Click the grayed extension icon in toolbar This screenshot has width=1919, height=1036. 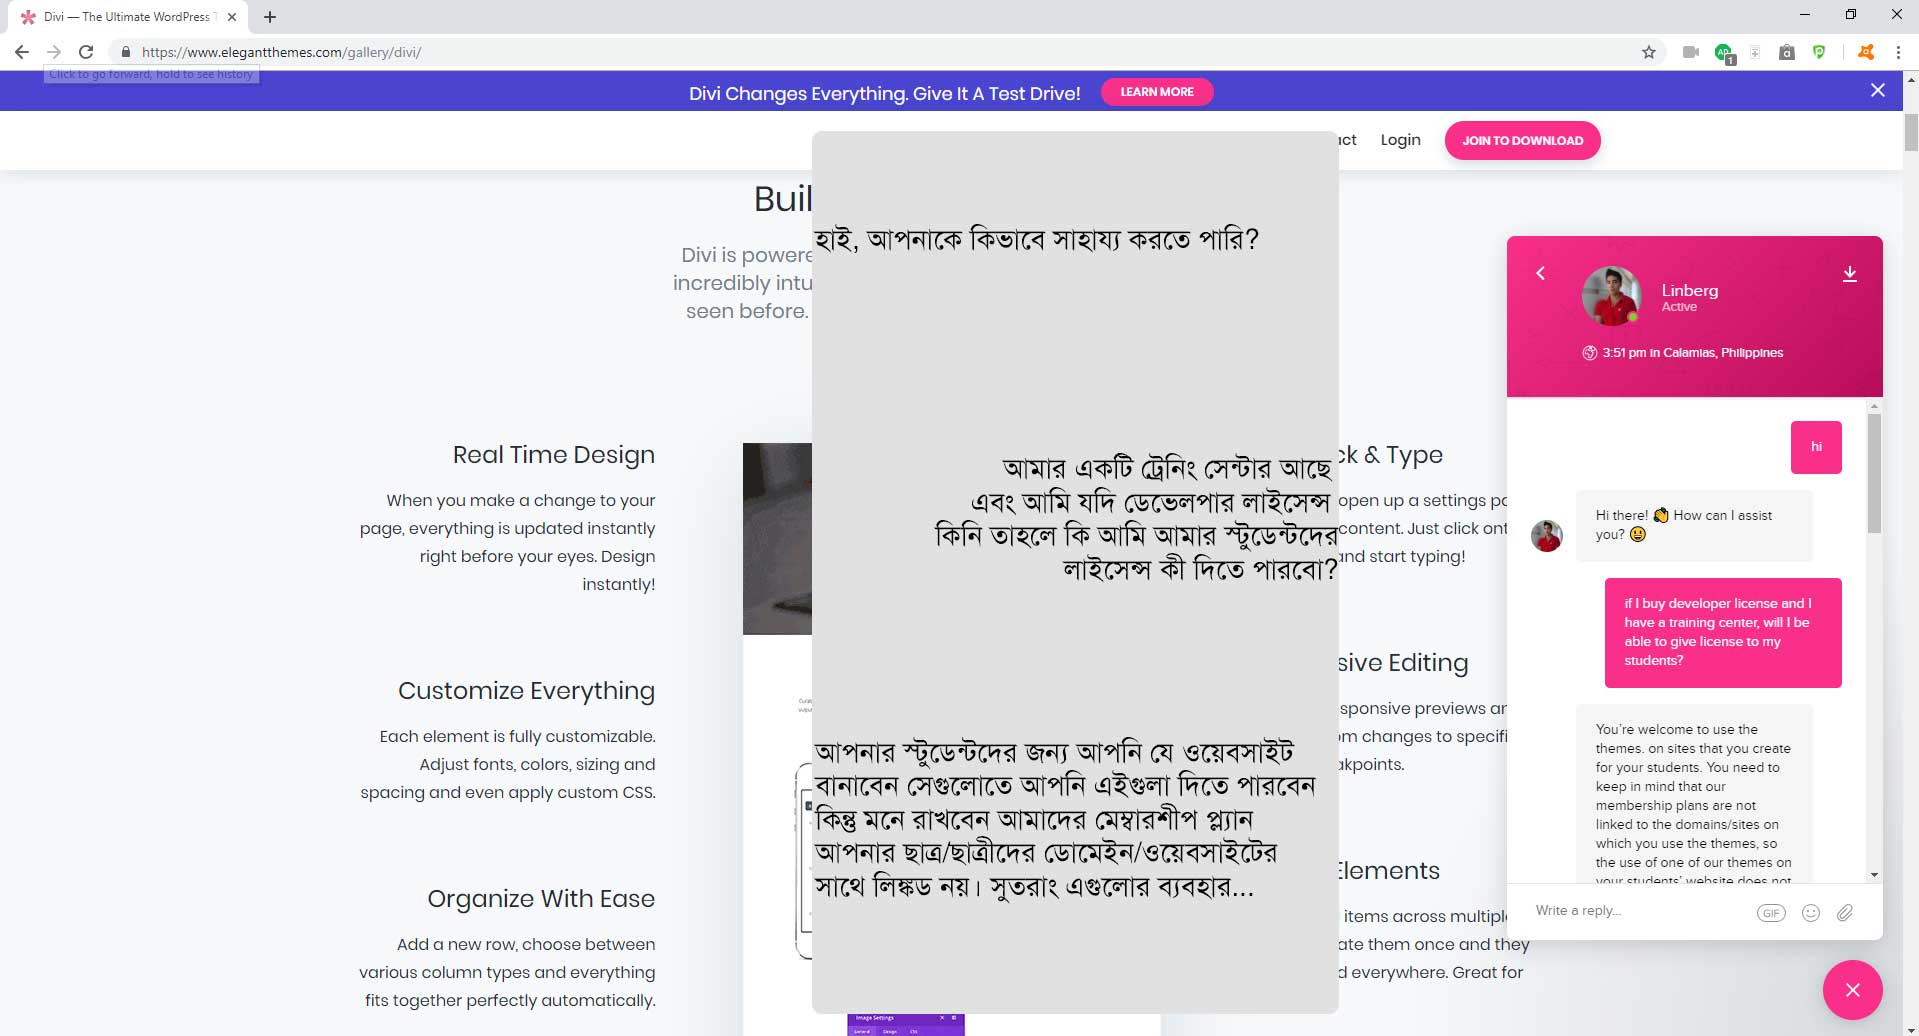(1755, 52)
